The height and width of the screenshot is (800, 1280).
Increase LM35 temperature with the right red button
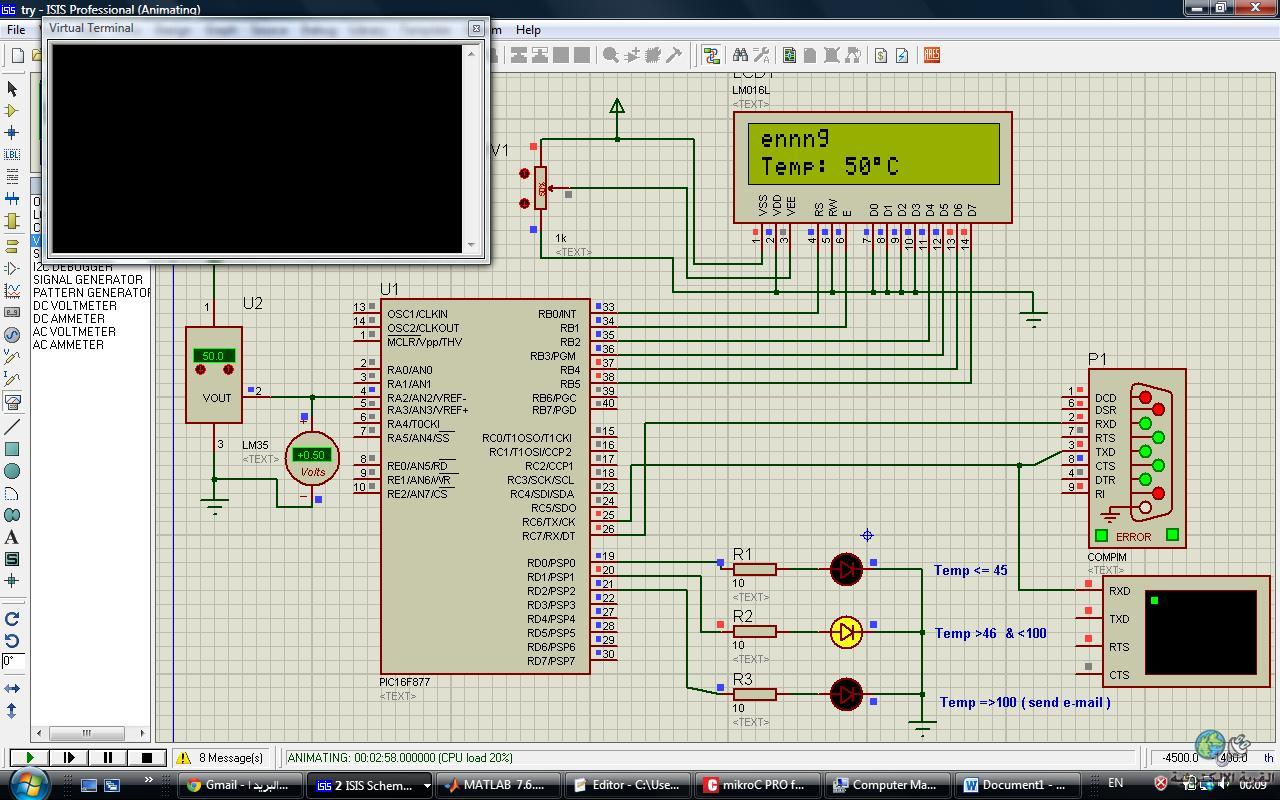click(229, 370)
